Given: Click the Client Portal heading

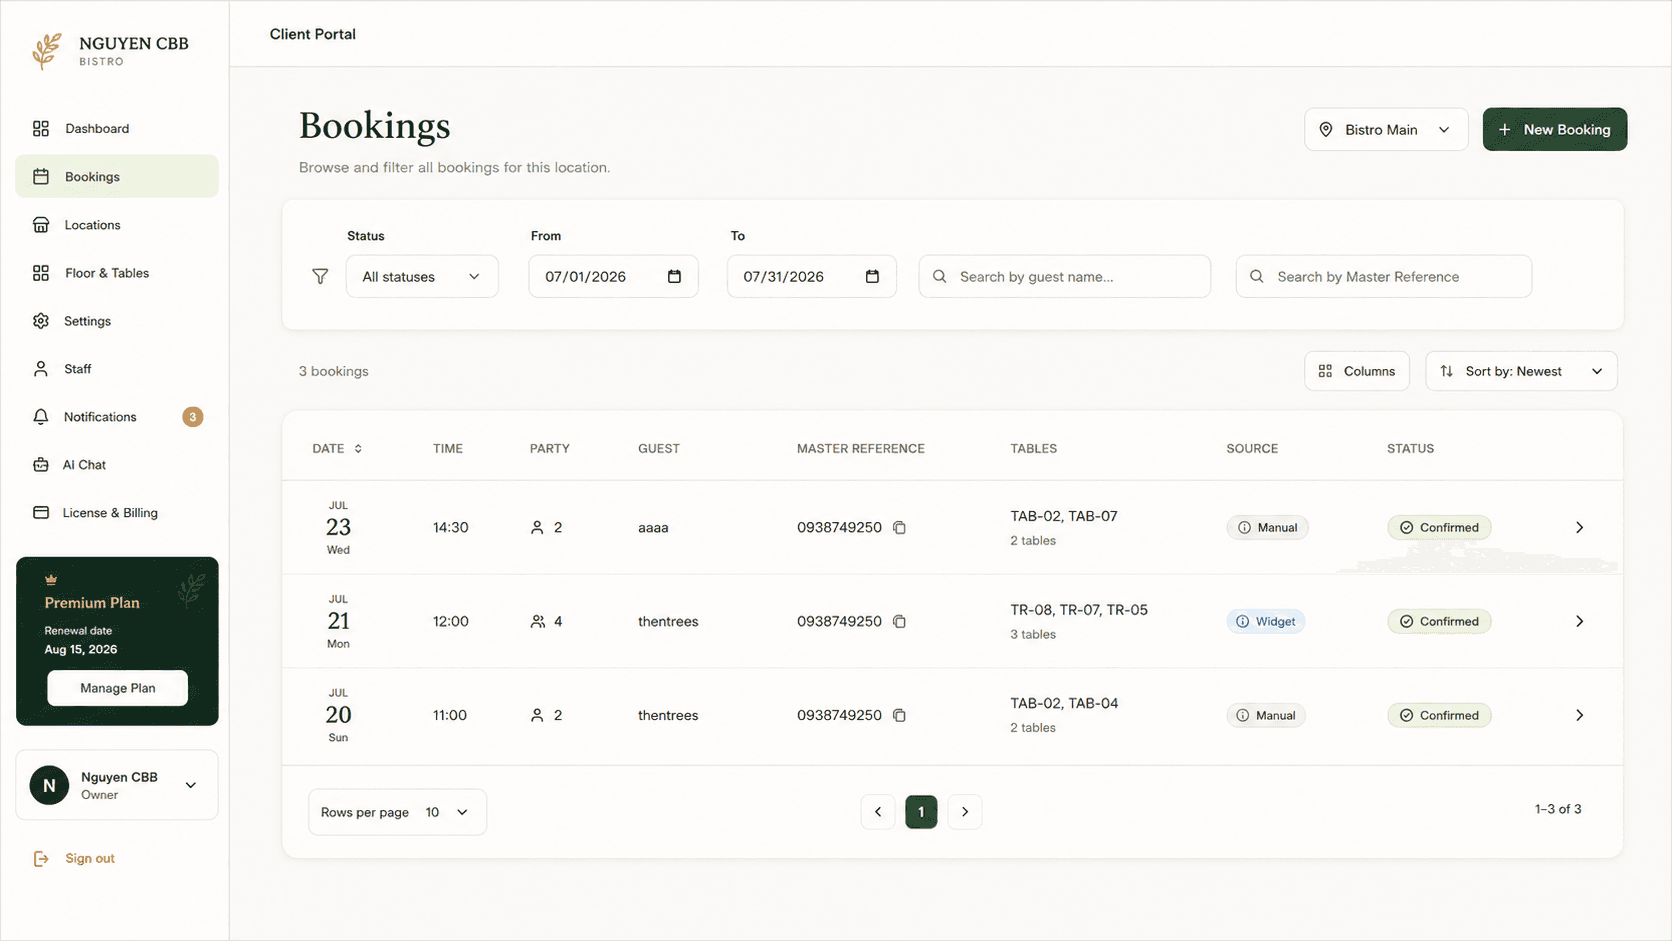Looking at the screenshot, I should (313, 34).
